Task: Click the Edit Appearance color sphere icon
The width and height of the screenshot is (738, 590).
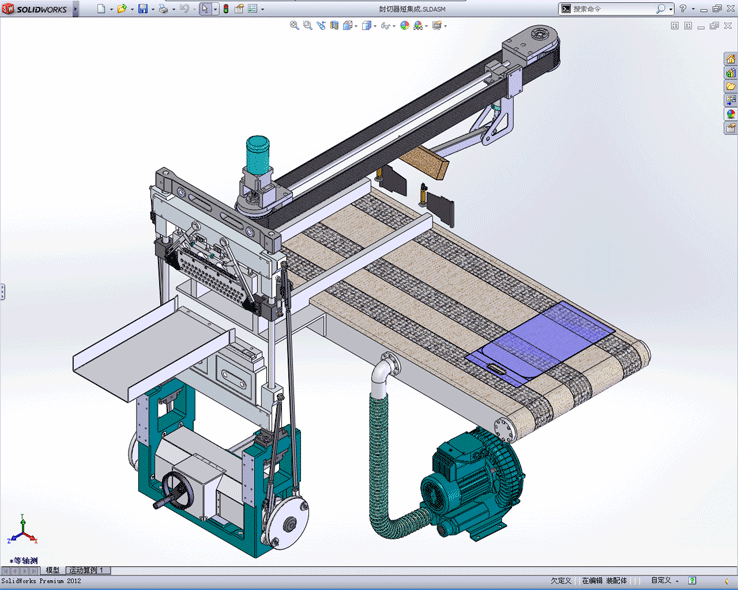Action: [x=405, y=26]
